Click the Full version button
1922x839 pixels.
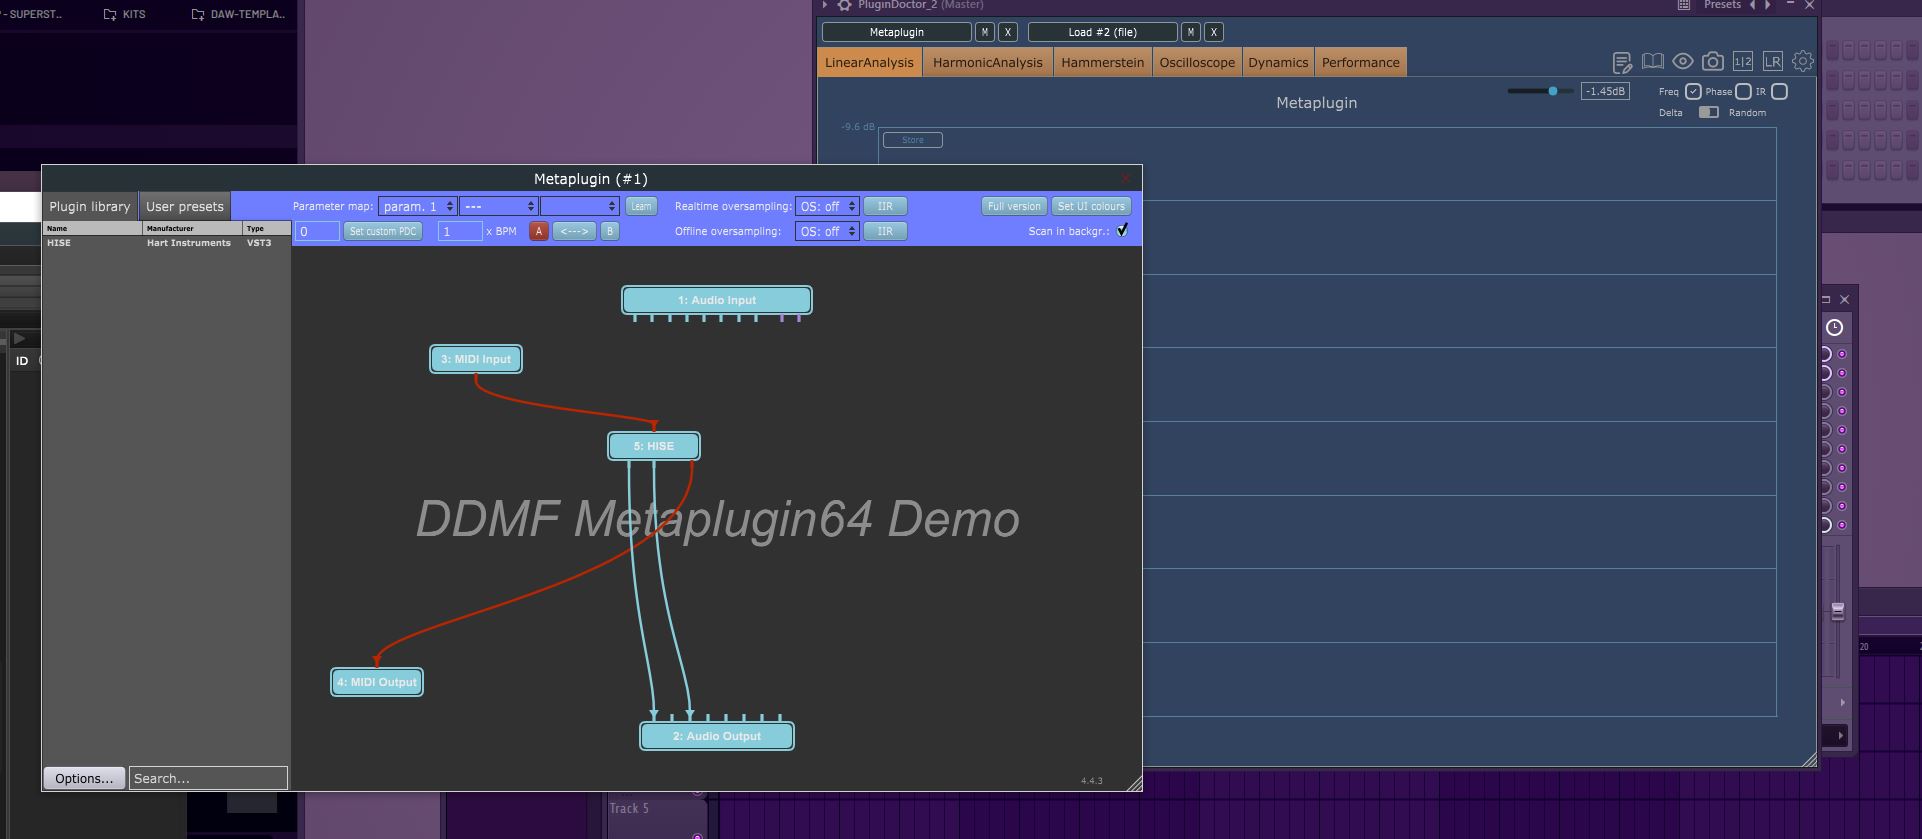[x=1014, y=206]
